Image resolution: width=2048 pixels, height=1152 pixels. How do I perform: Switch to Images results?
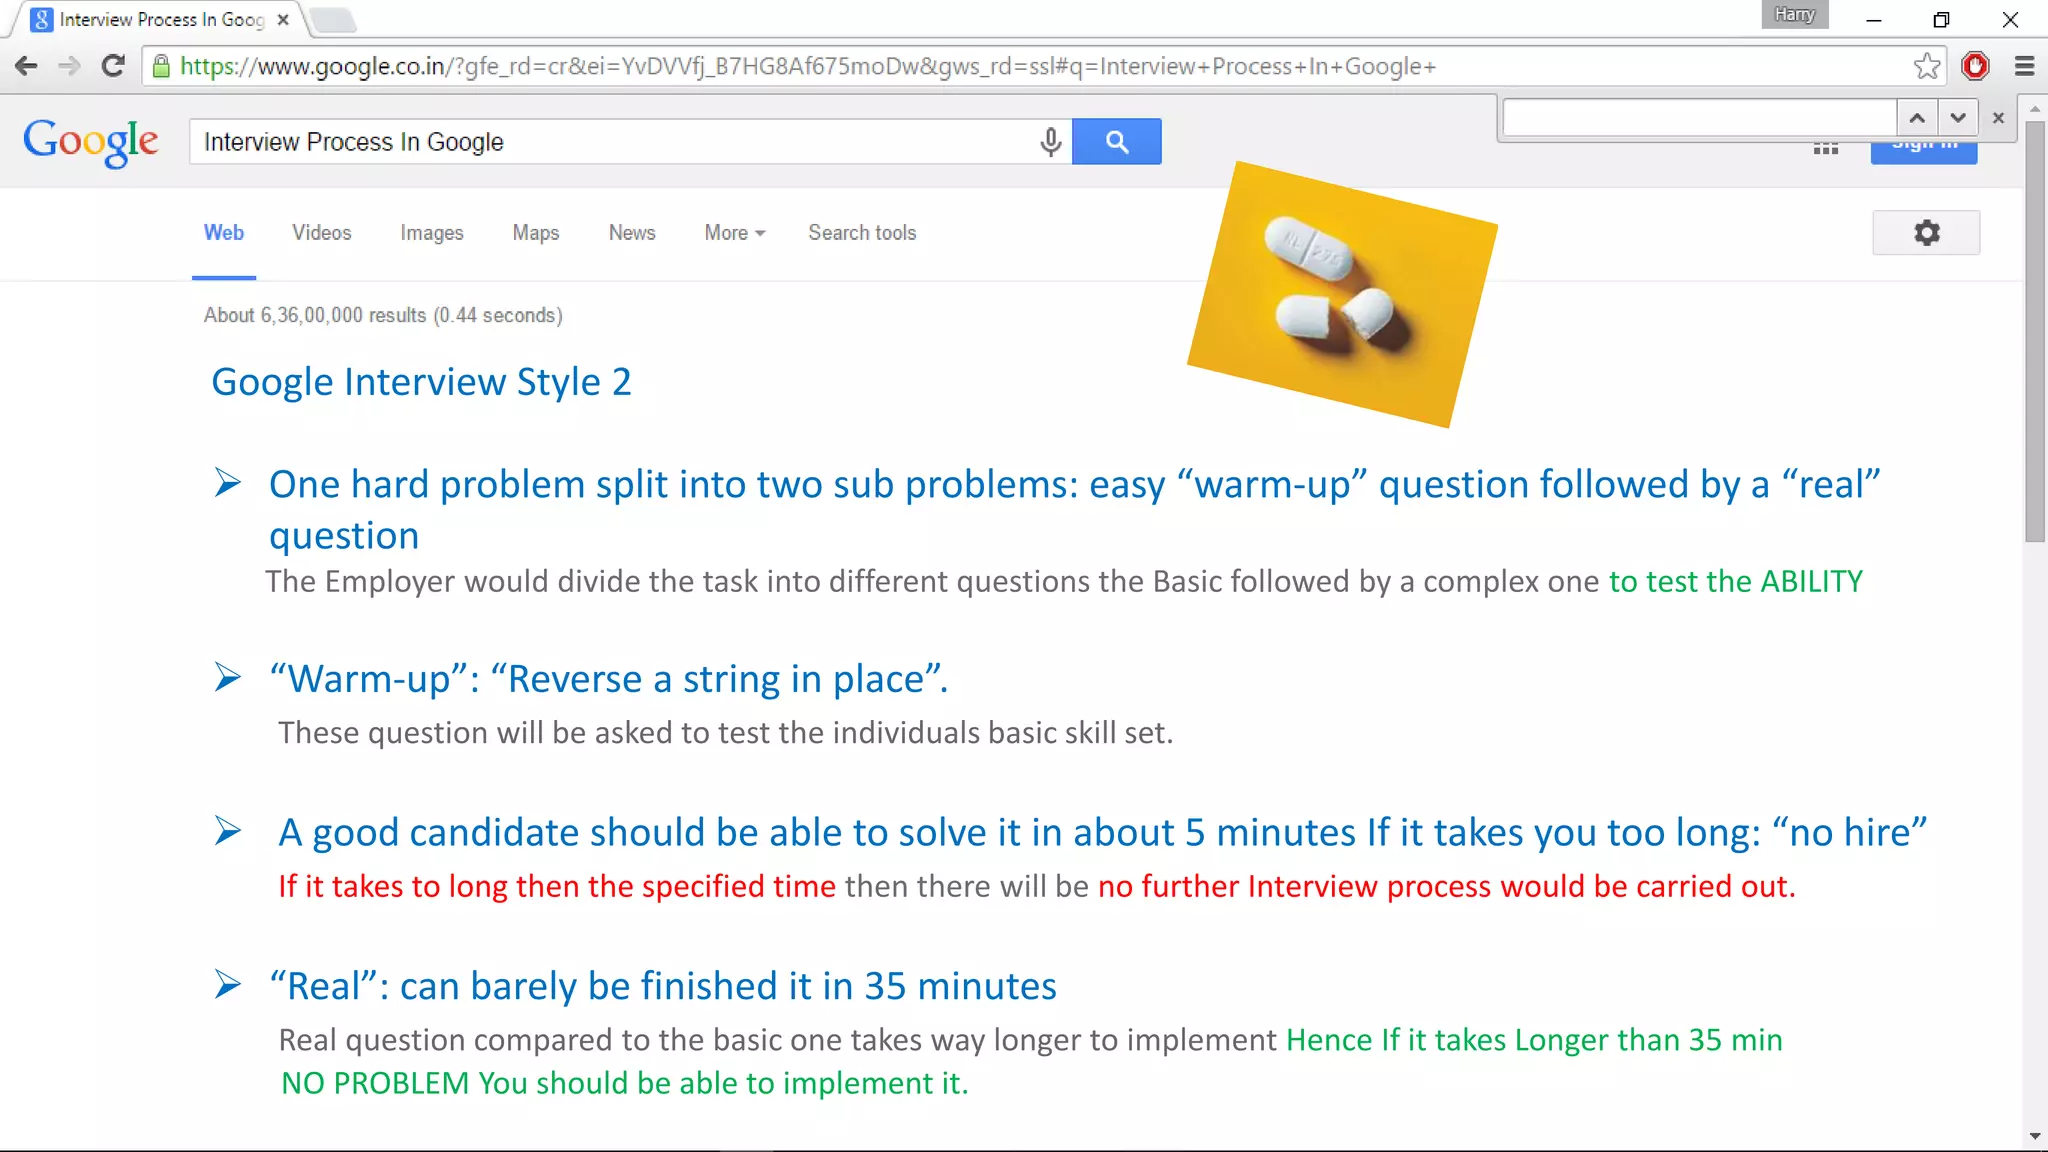click(x=432, y=232)
